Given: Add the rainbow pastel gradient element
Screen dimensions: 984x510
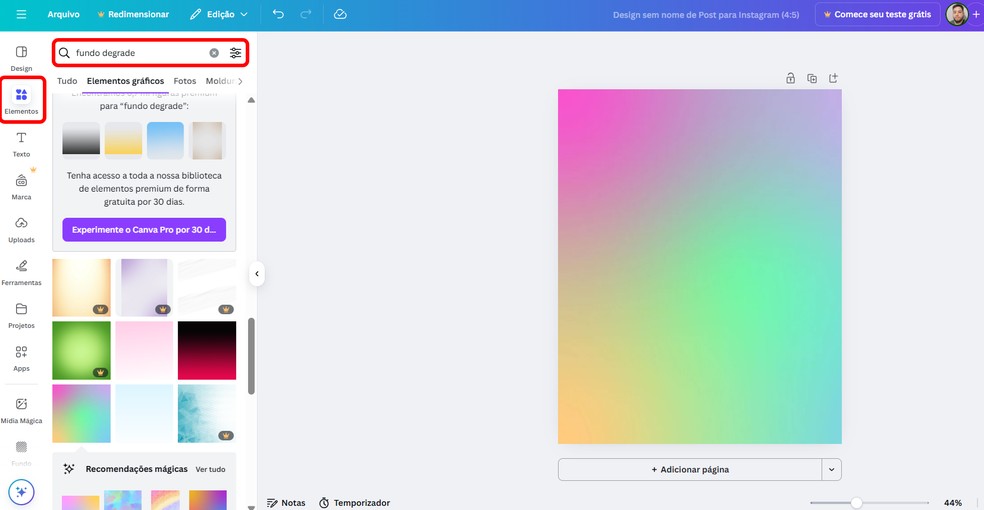Looking at the screenshot, I should tap(82, 413).
